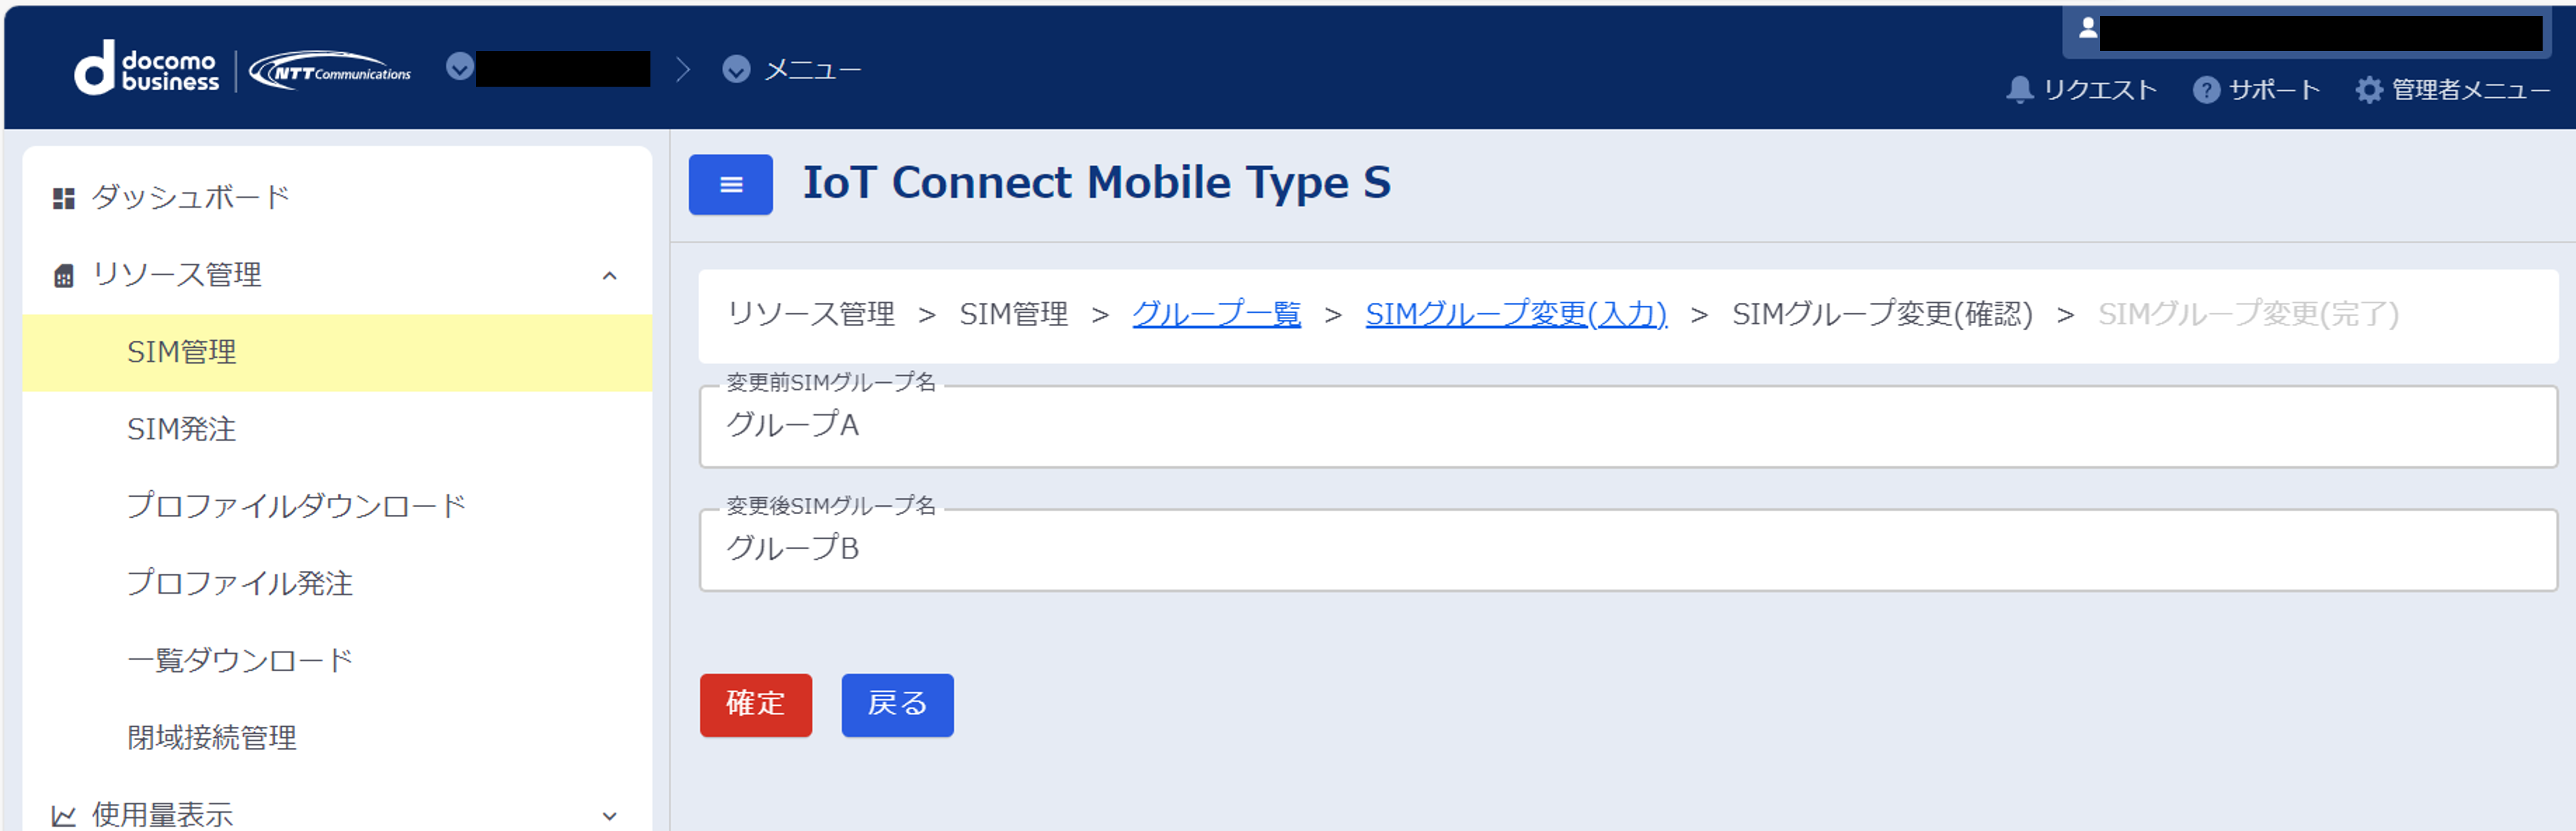2576x831 pixels.
Task: Click the hamburger menu toggle button
Action: 730,185
